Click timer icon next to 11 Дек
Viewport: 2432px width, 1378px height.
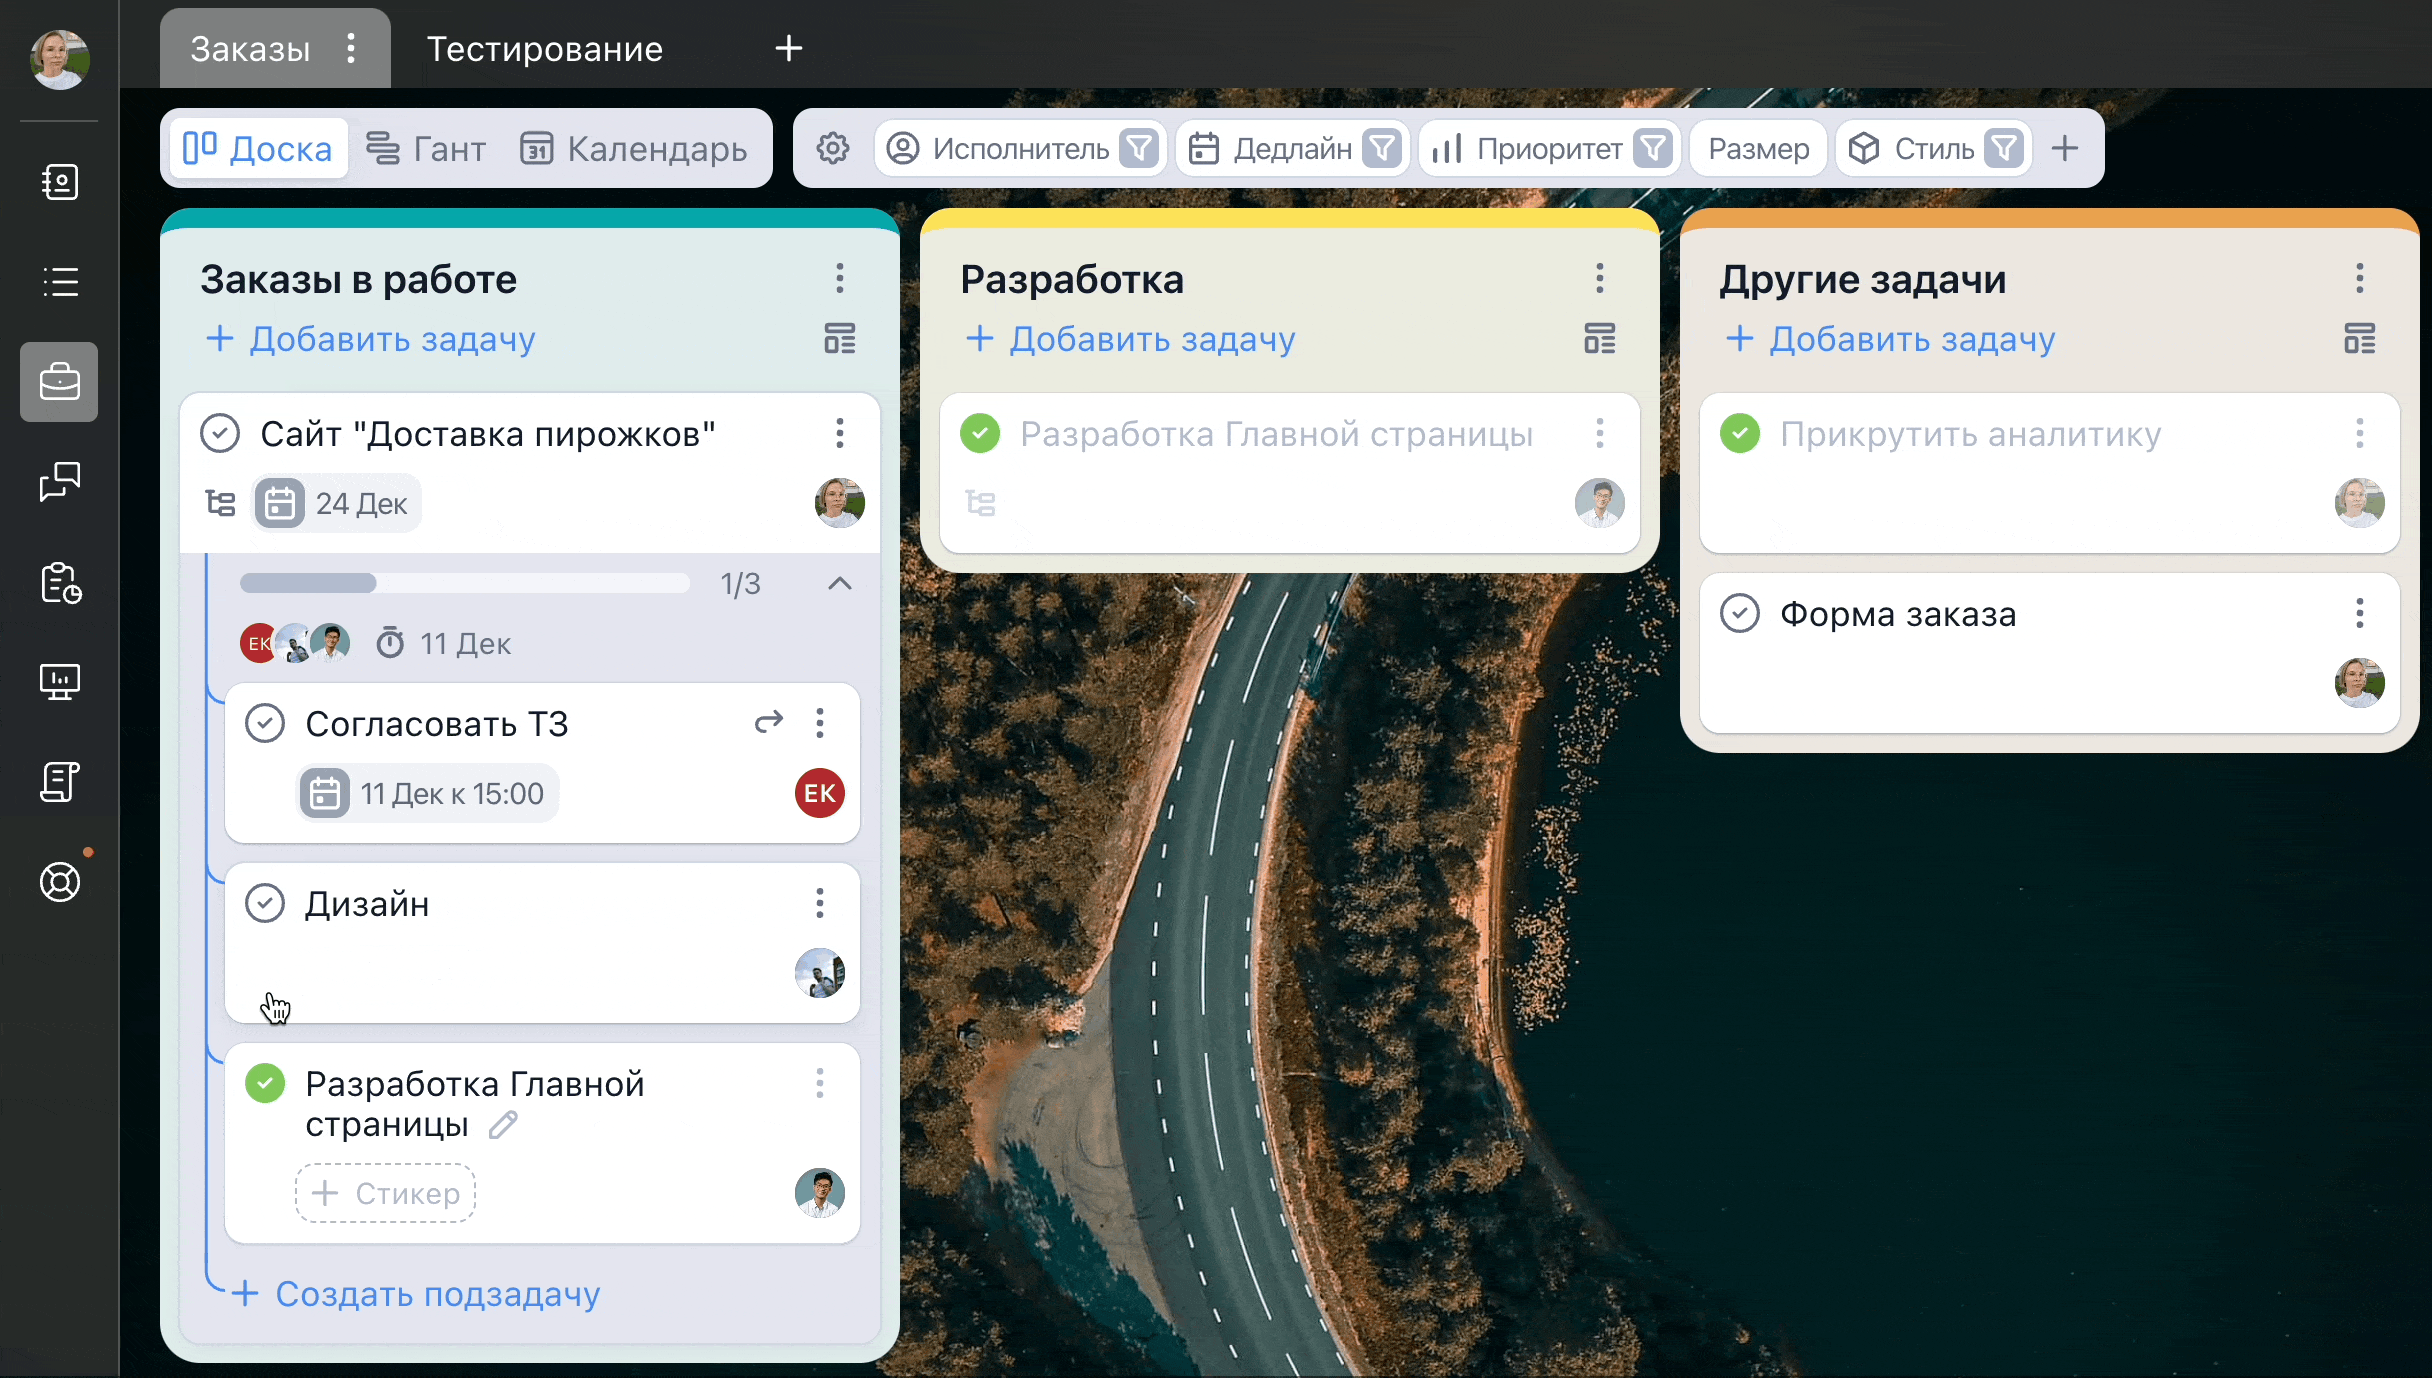point(390,643)
